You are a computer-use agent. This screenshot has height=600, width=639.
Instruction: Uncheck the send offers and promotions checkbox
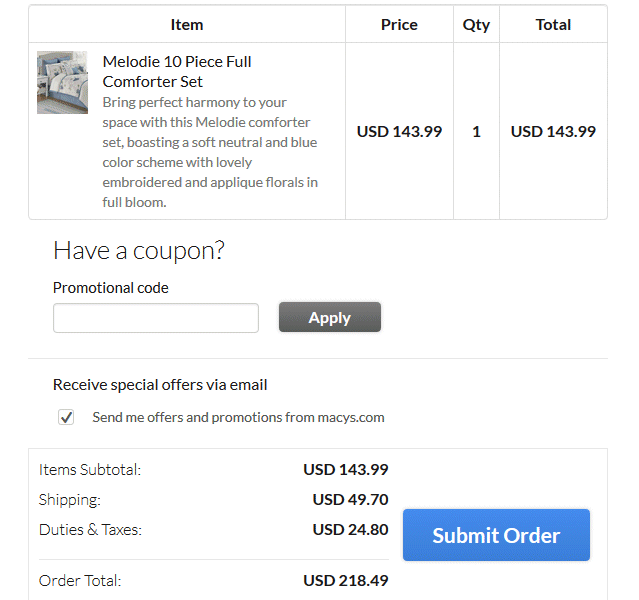(66, 418)
